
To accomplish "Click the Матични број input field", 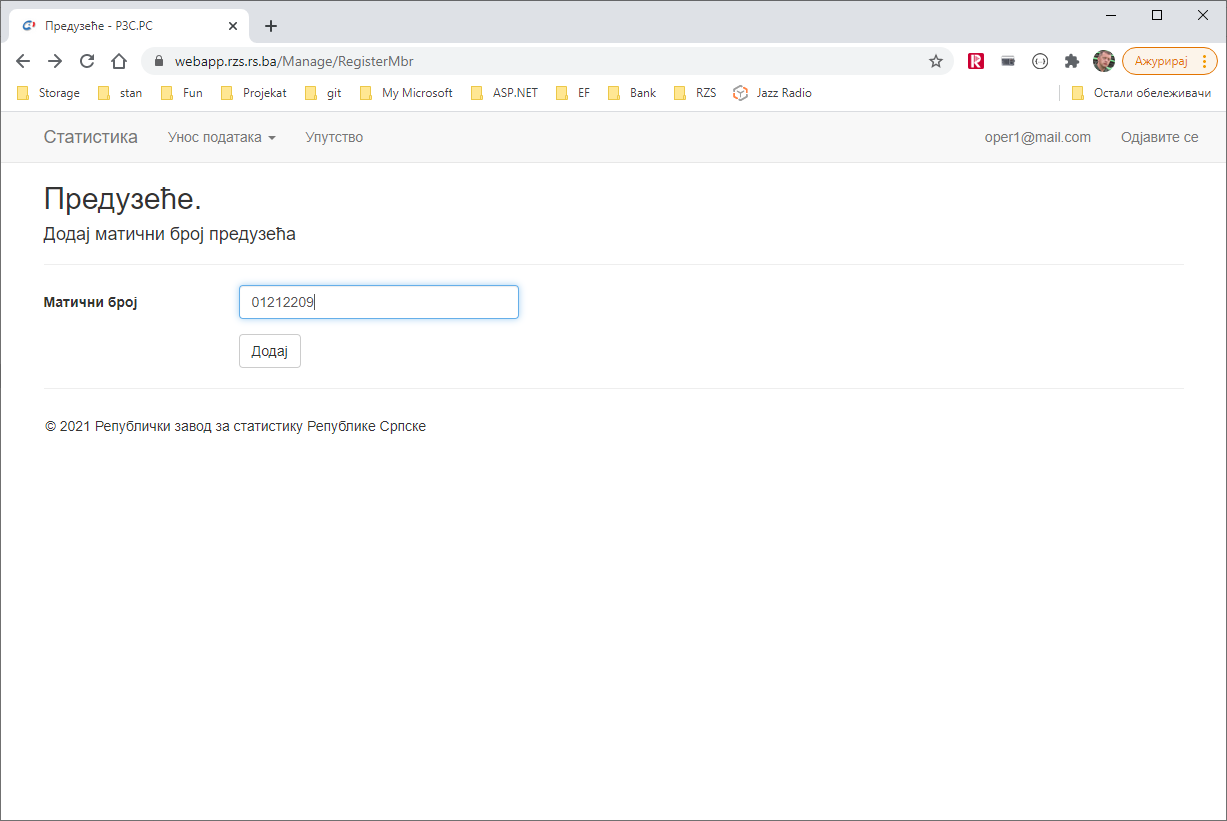I will (x=378, y=302).
